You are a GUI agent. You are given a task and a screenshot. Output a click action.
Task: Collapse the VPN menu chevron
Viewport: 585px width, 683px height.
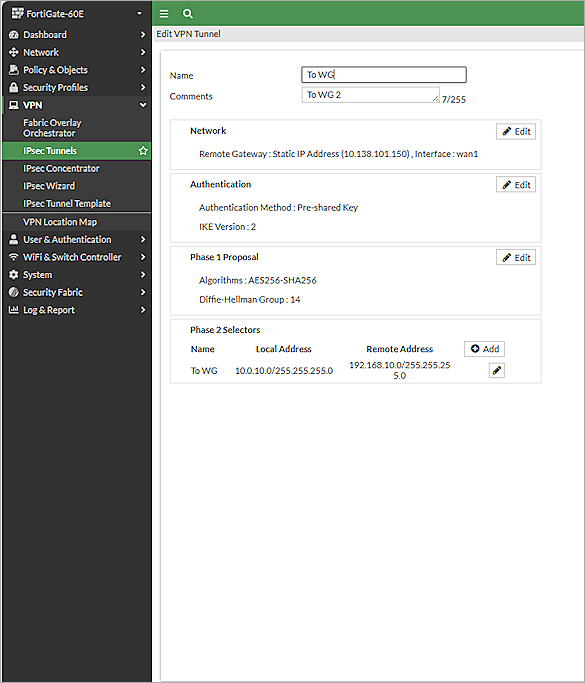point(142,105)
